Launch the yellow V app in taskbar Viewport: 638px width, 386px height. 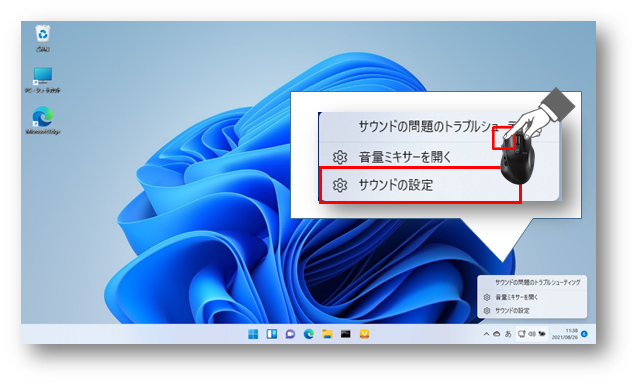click(x=365, y=334)
